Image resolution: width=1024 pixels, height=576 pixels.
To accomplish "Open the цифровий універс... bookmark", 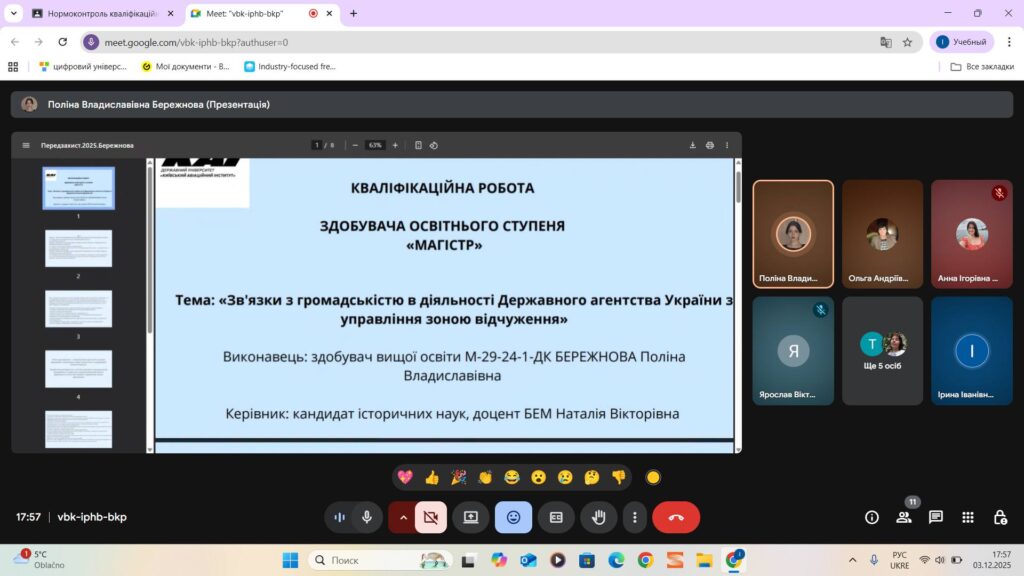I will (84, 66).
